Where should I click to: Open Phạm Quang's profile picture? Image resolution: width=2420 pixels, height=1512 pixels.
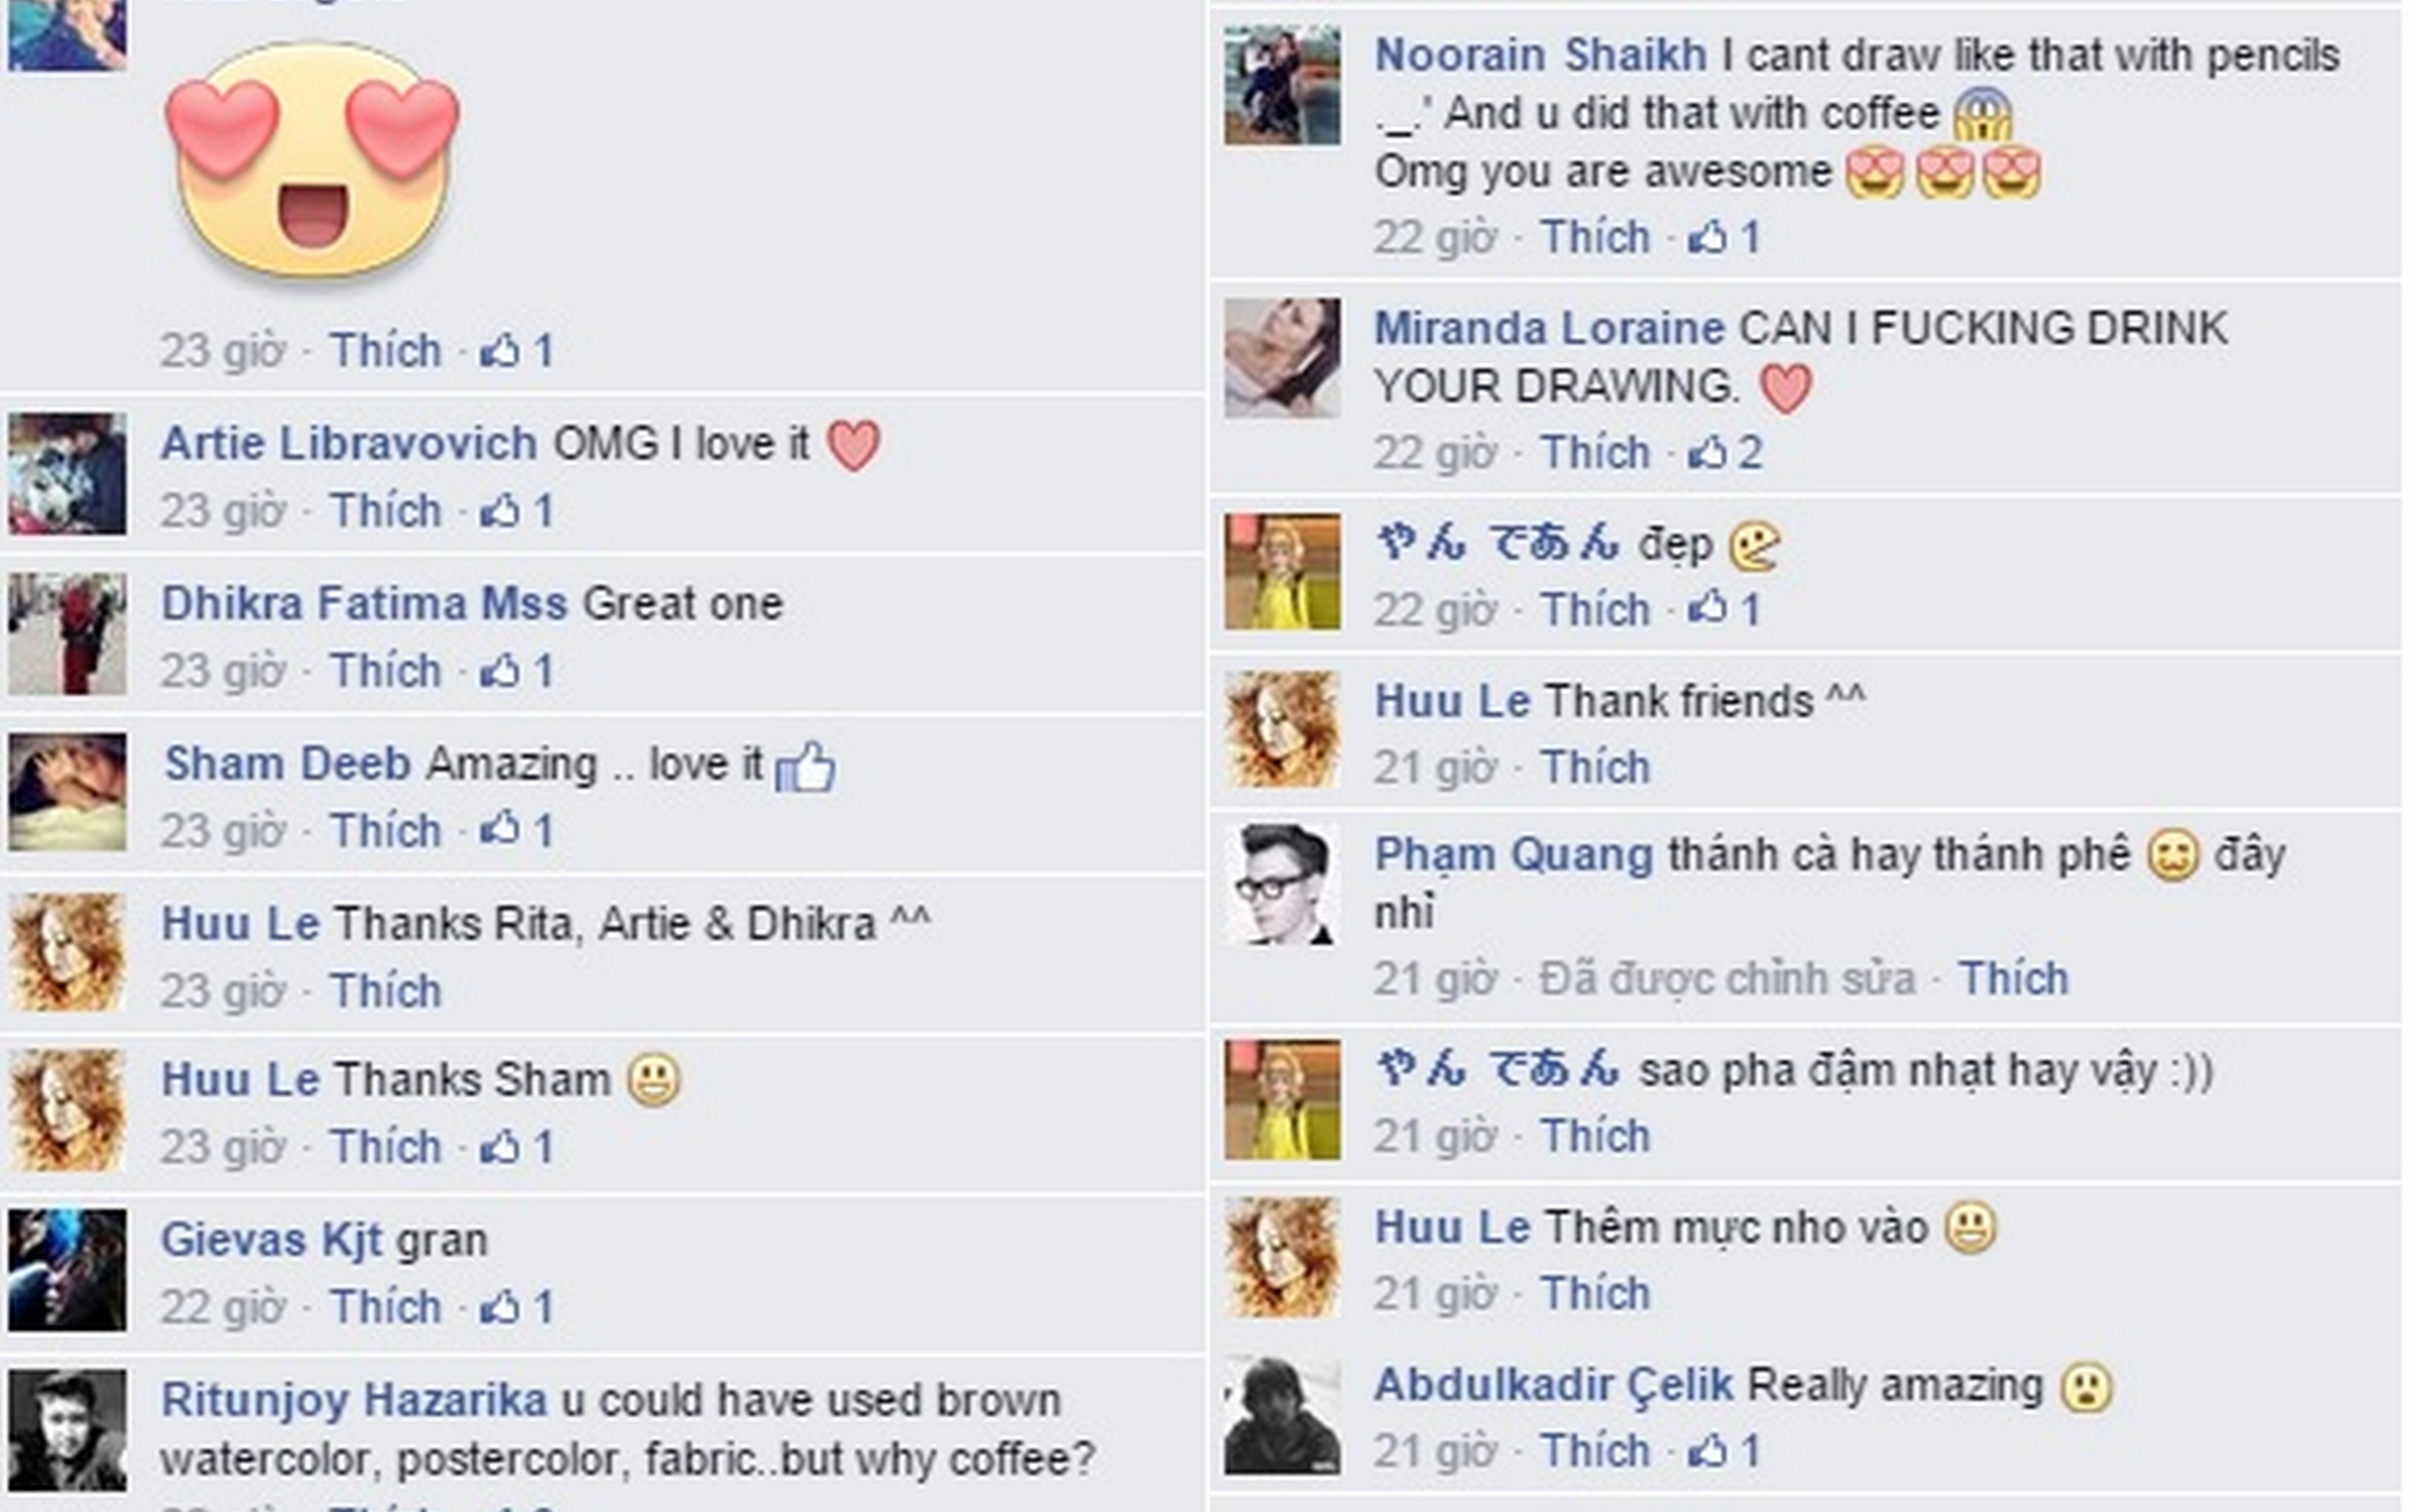tap(1282, 885)
